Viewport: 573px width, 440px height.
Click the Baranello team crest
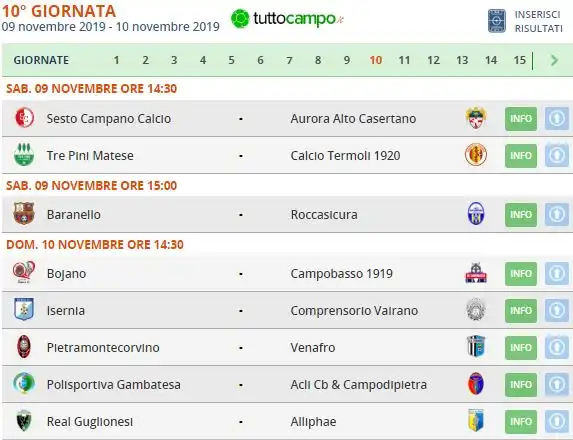point(24,213)
